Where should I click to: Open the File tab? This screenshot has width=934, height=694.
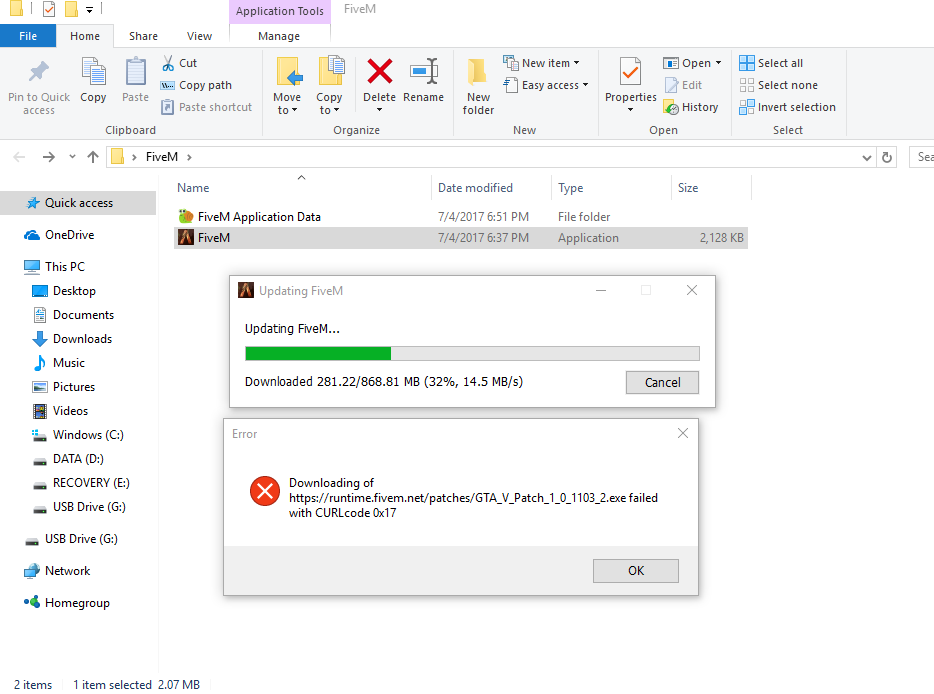tap(28, 36)
